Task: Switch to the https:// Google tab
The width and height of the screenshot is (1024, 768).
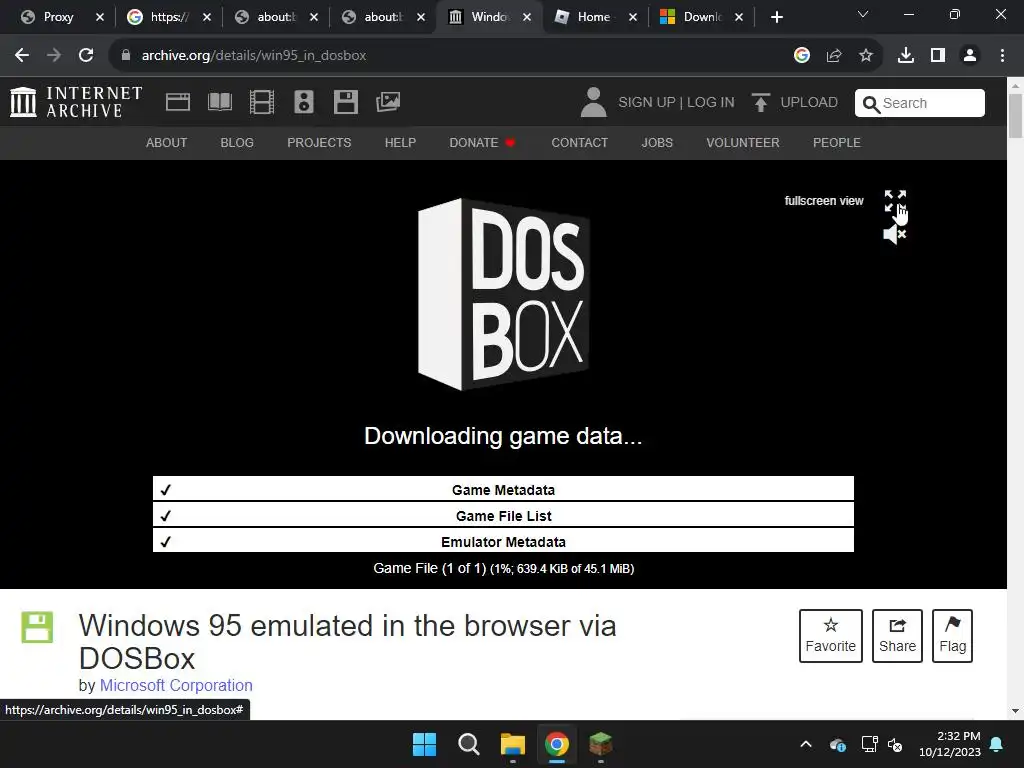Action: (x=167, y=17)
